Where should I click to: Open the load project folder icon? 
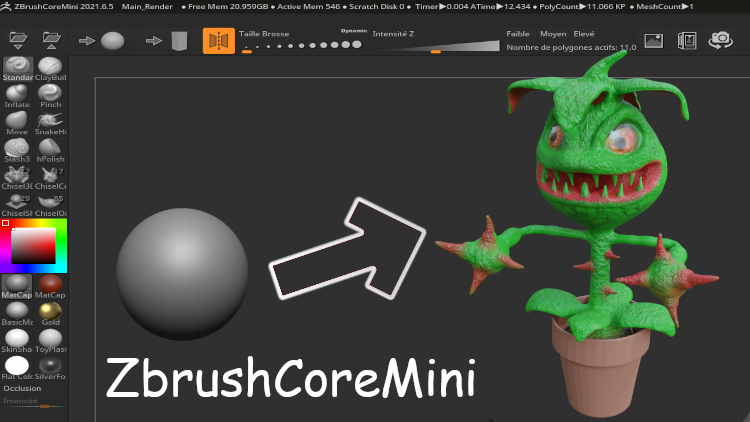click(x=17, y=40)
